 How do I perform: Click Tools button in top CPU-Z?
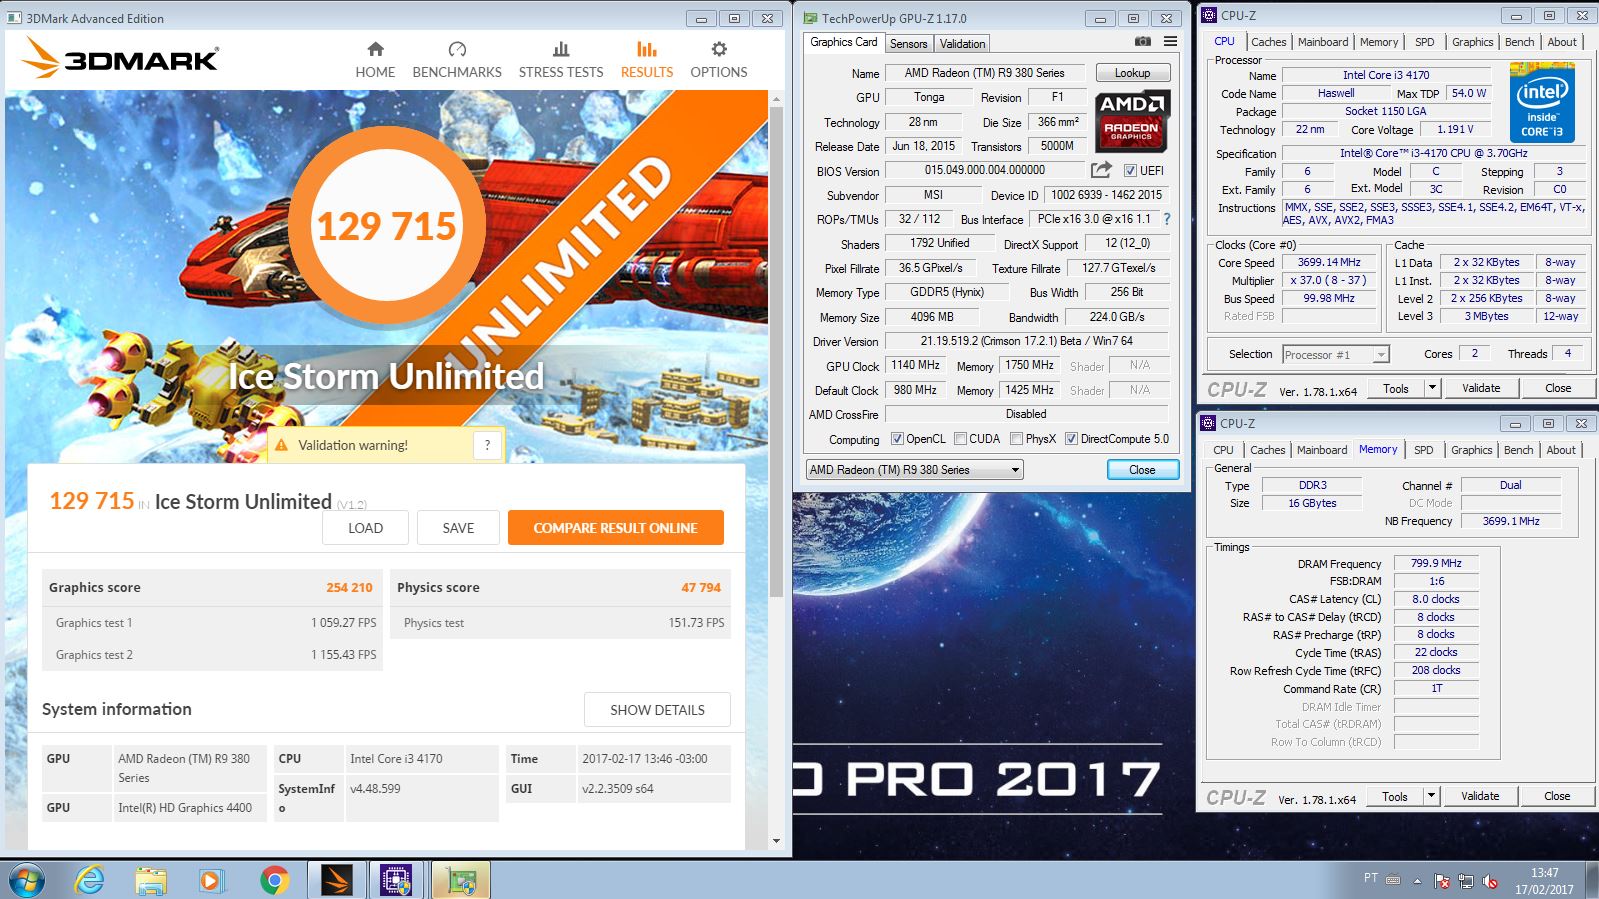click(1395, 388)
